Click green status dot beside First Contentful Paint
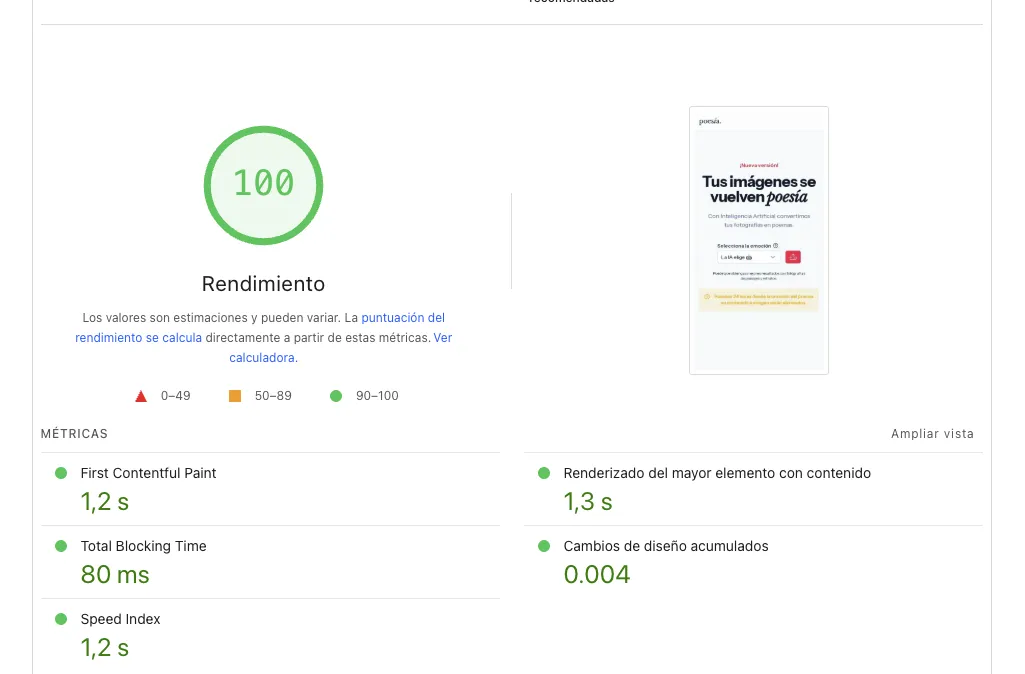Screen dimensions: 1025x674 pos(61,473)
